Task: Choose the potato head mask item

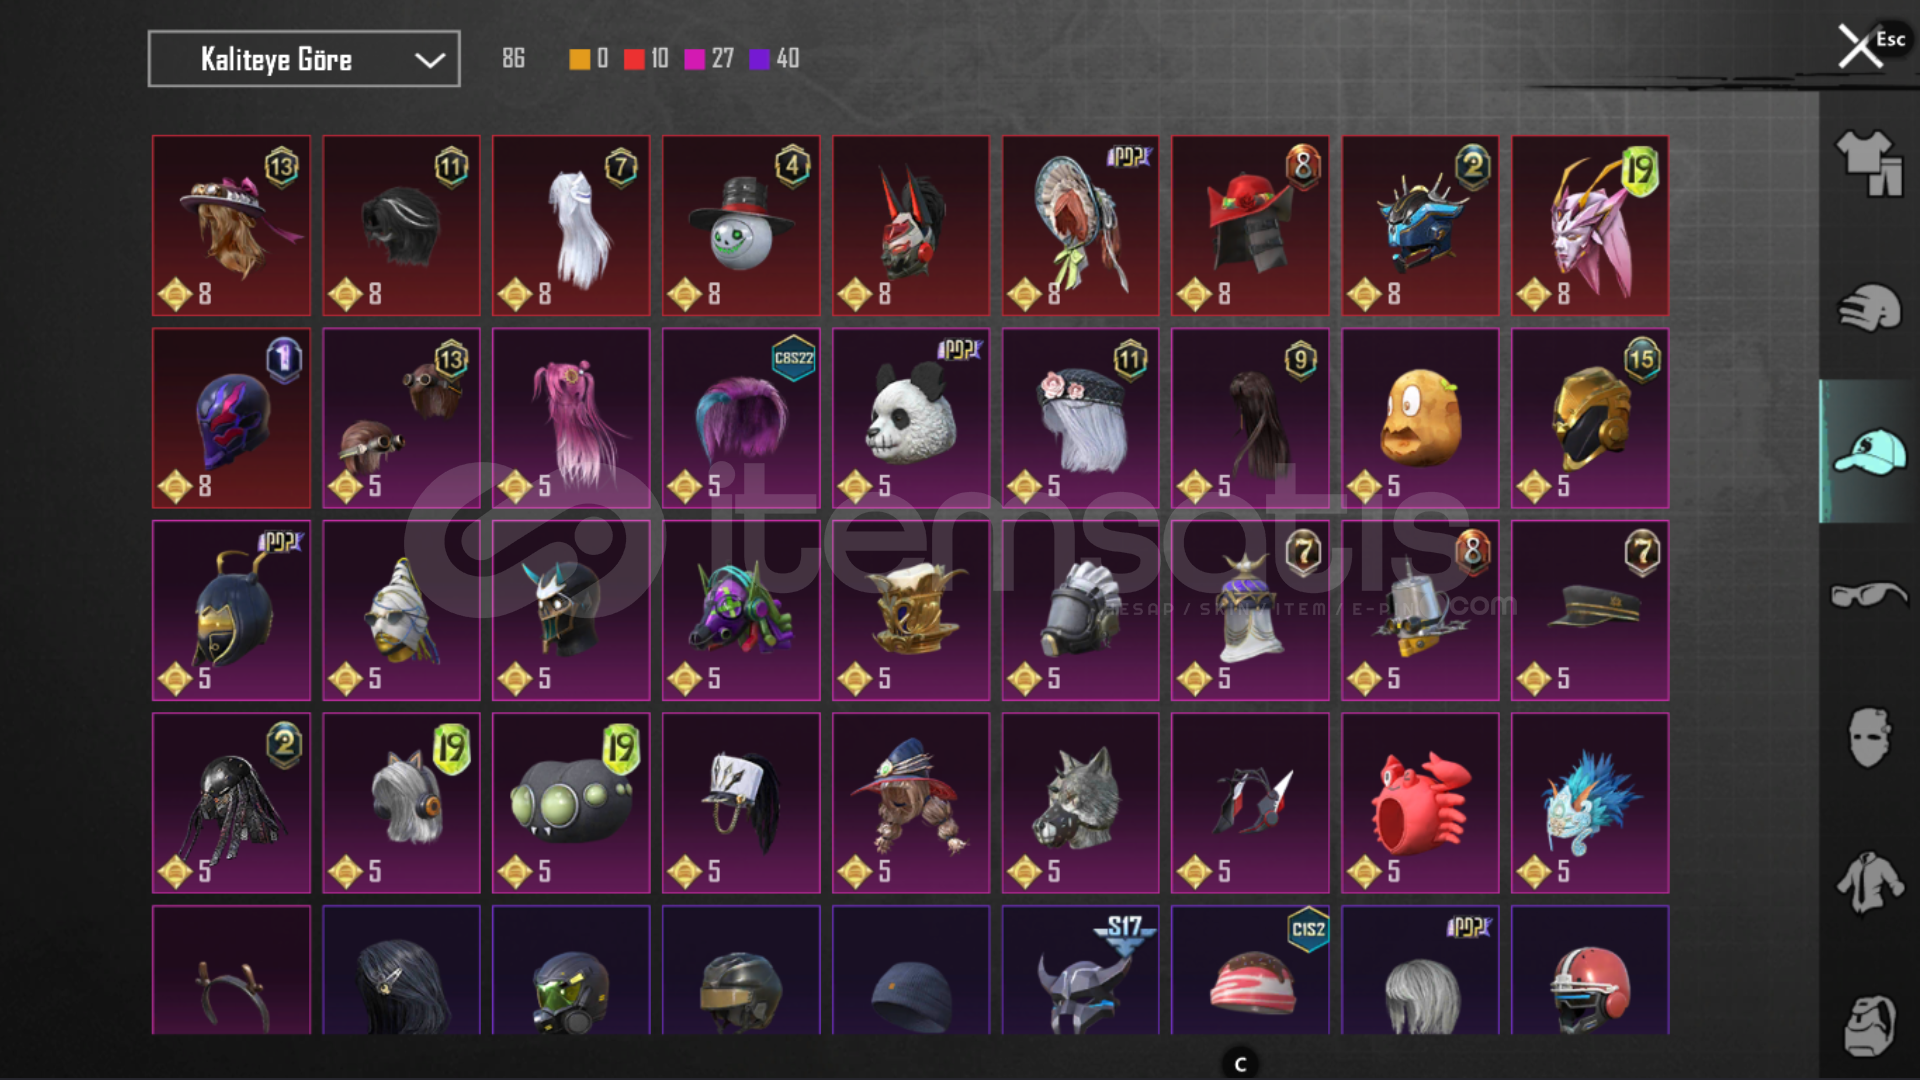Action: click(x=1420, y=418)
